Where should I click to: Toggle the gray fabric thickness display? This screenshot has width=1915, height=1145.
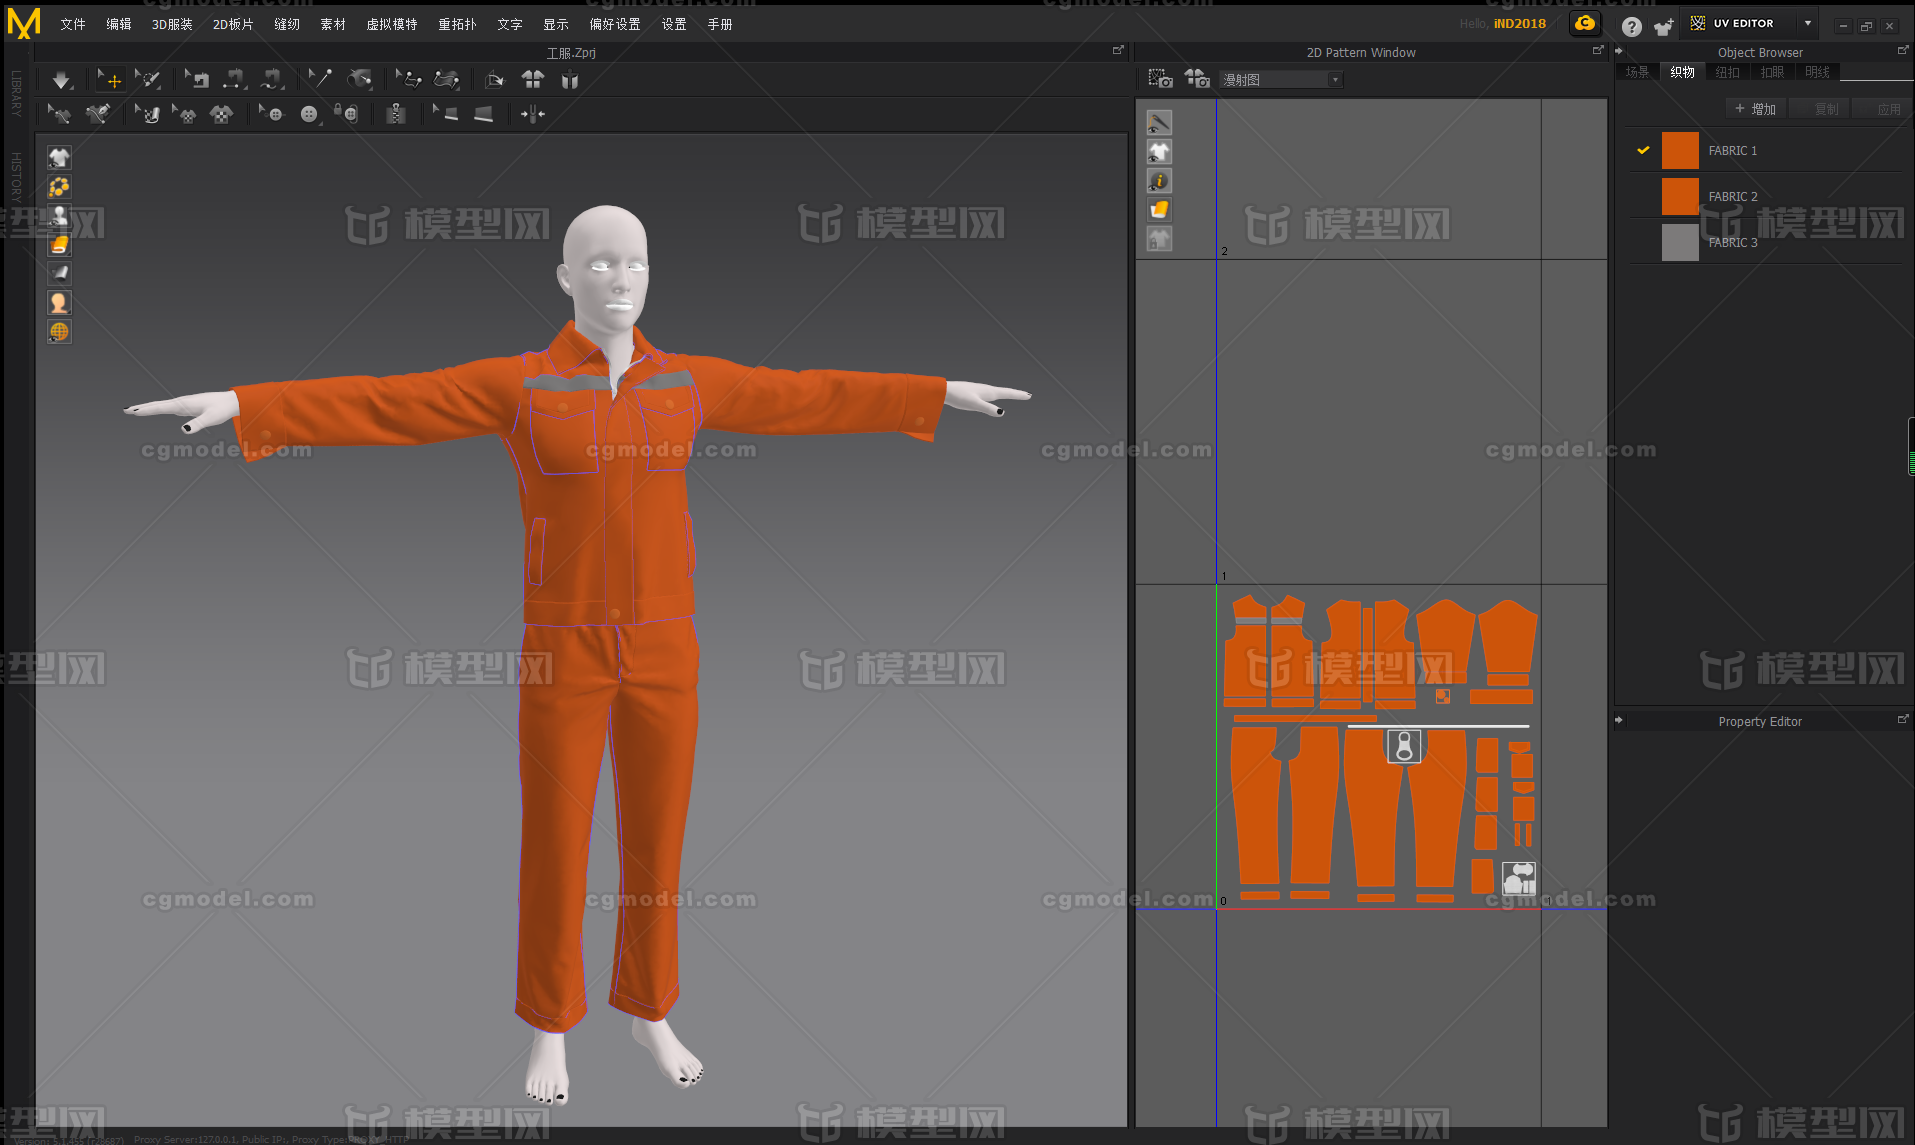coord(59,273)
